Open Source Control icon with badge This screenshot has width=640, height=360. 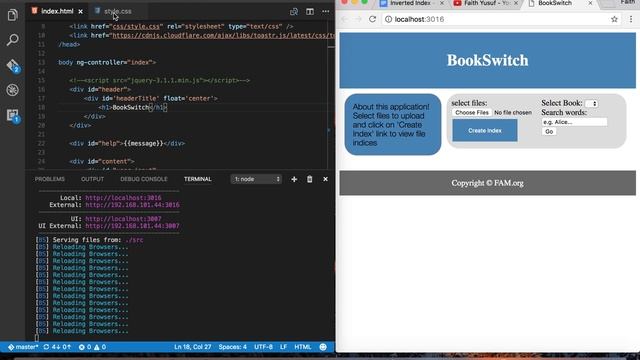click(13, 66)
